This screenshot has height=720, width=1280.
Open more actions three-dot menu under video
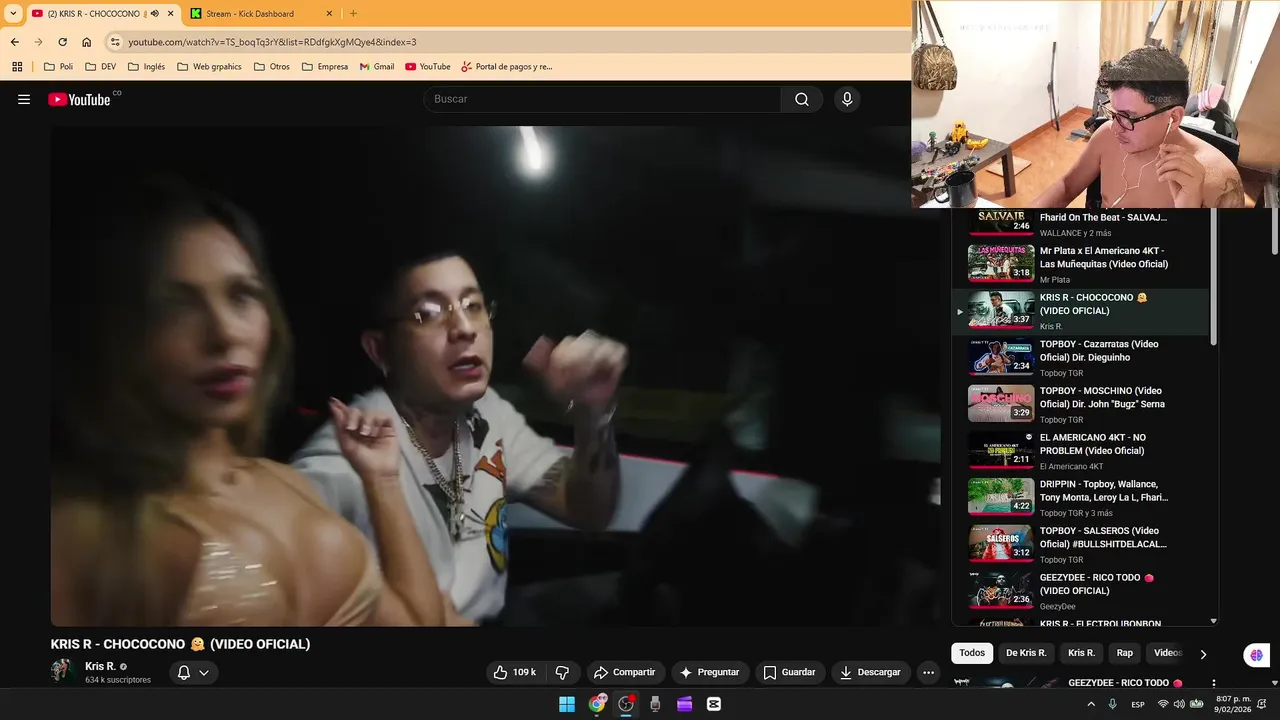click(928, 672)
